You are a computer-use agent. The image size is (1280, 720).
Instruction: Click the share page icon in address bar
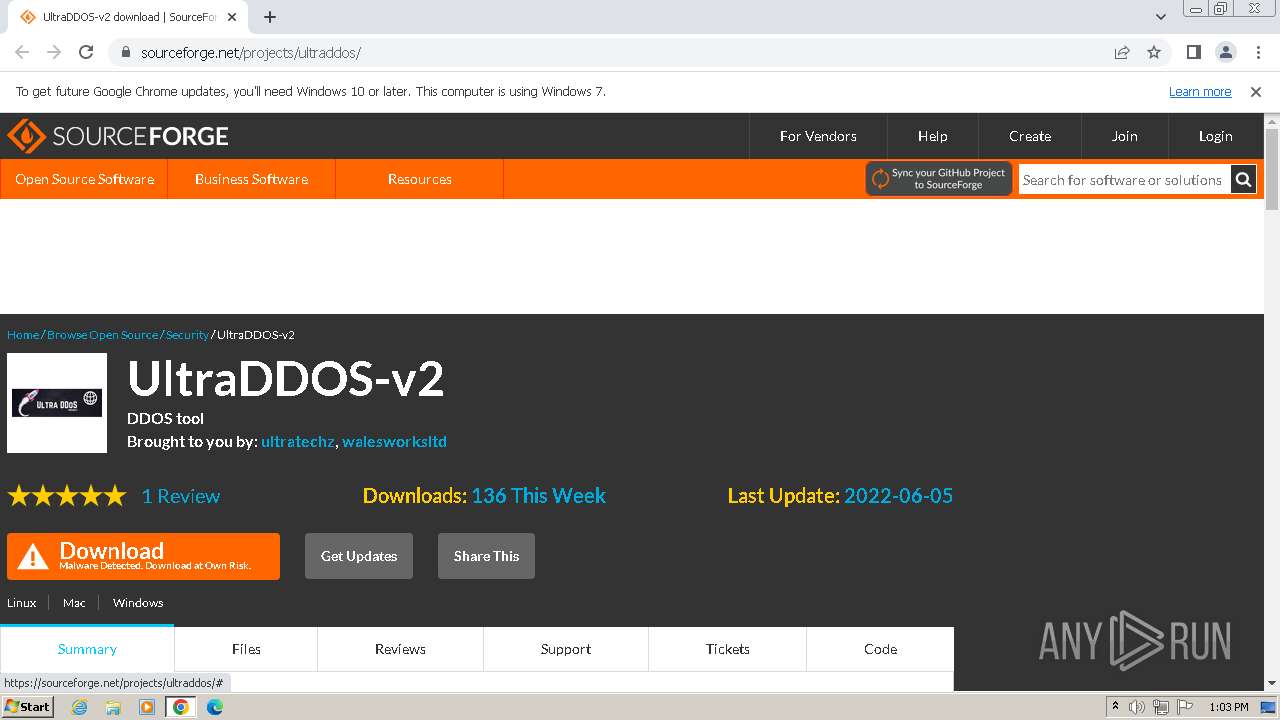click(x=1122, y=52)
